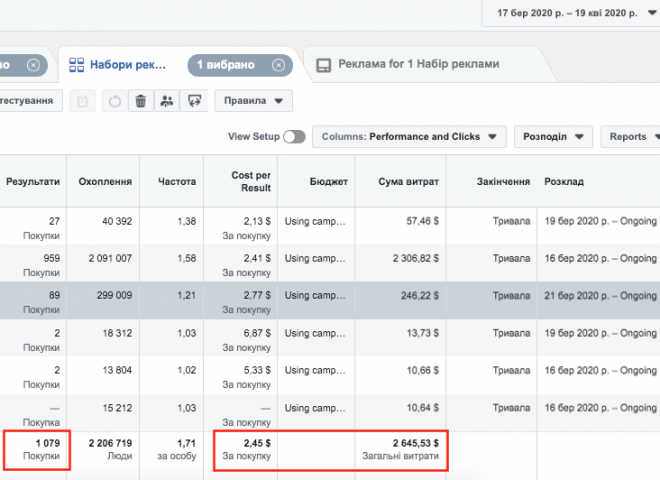Click the clipboard paste icon in toolbar
Screen dimensions: 660x480
click(x=82, y=101)
